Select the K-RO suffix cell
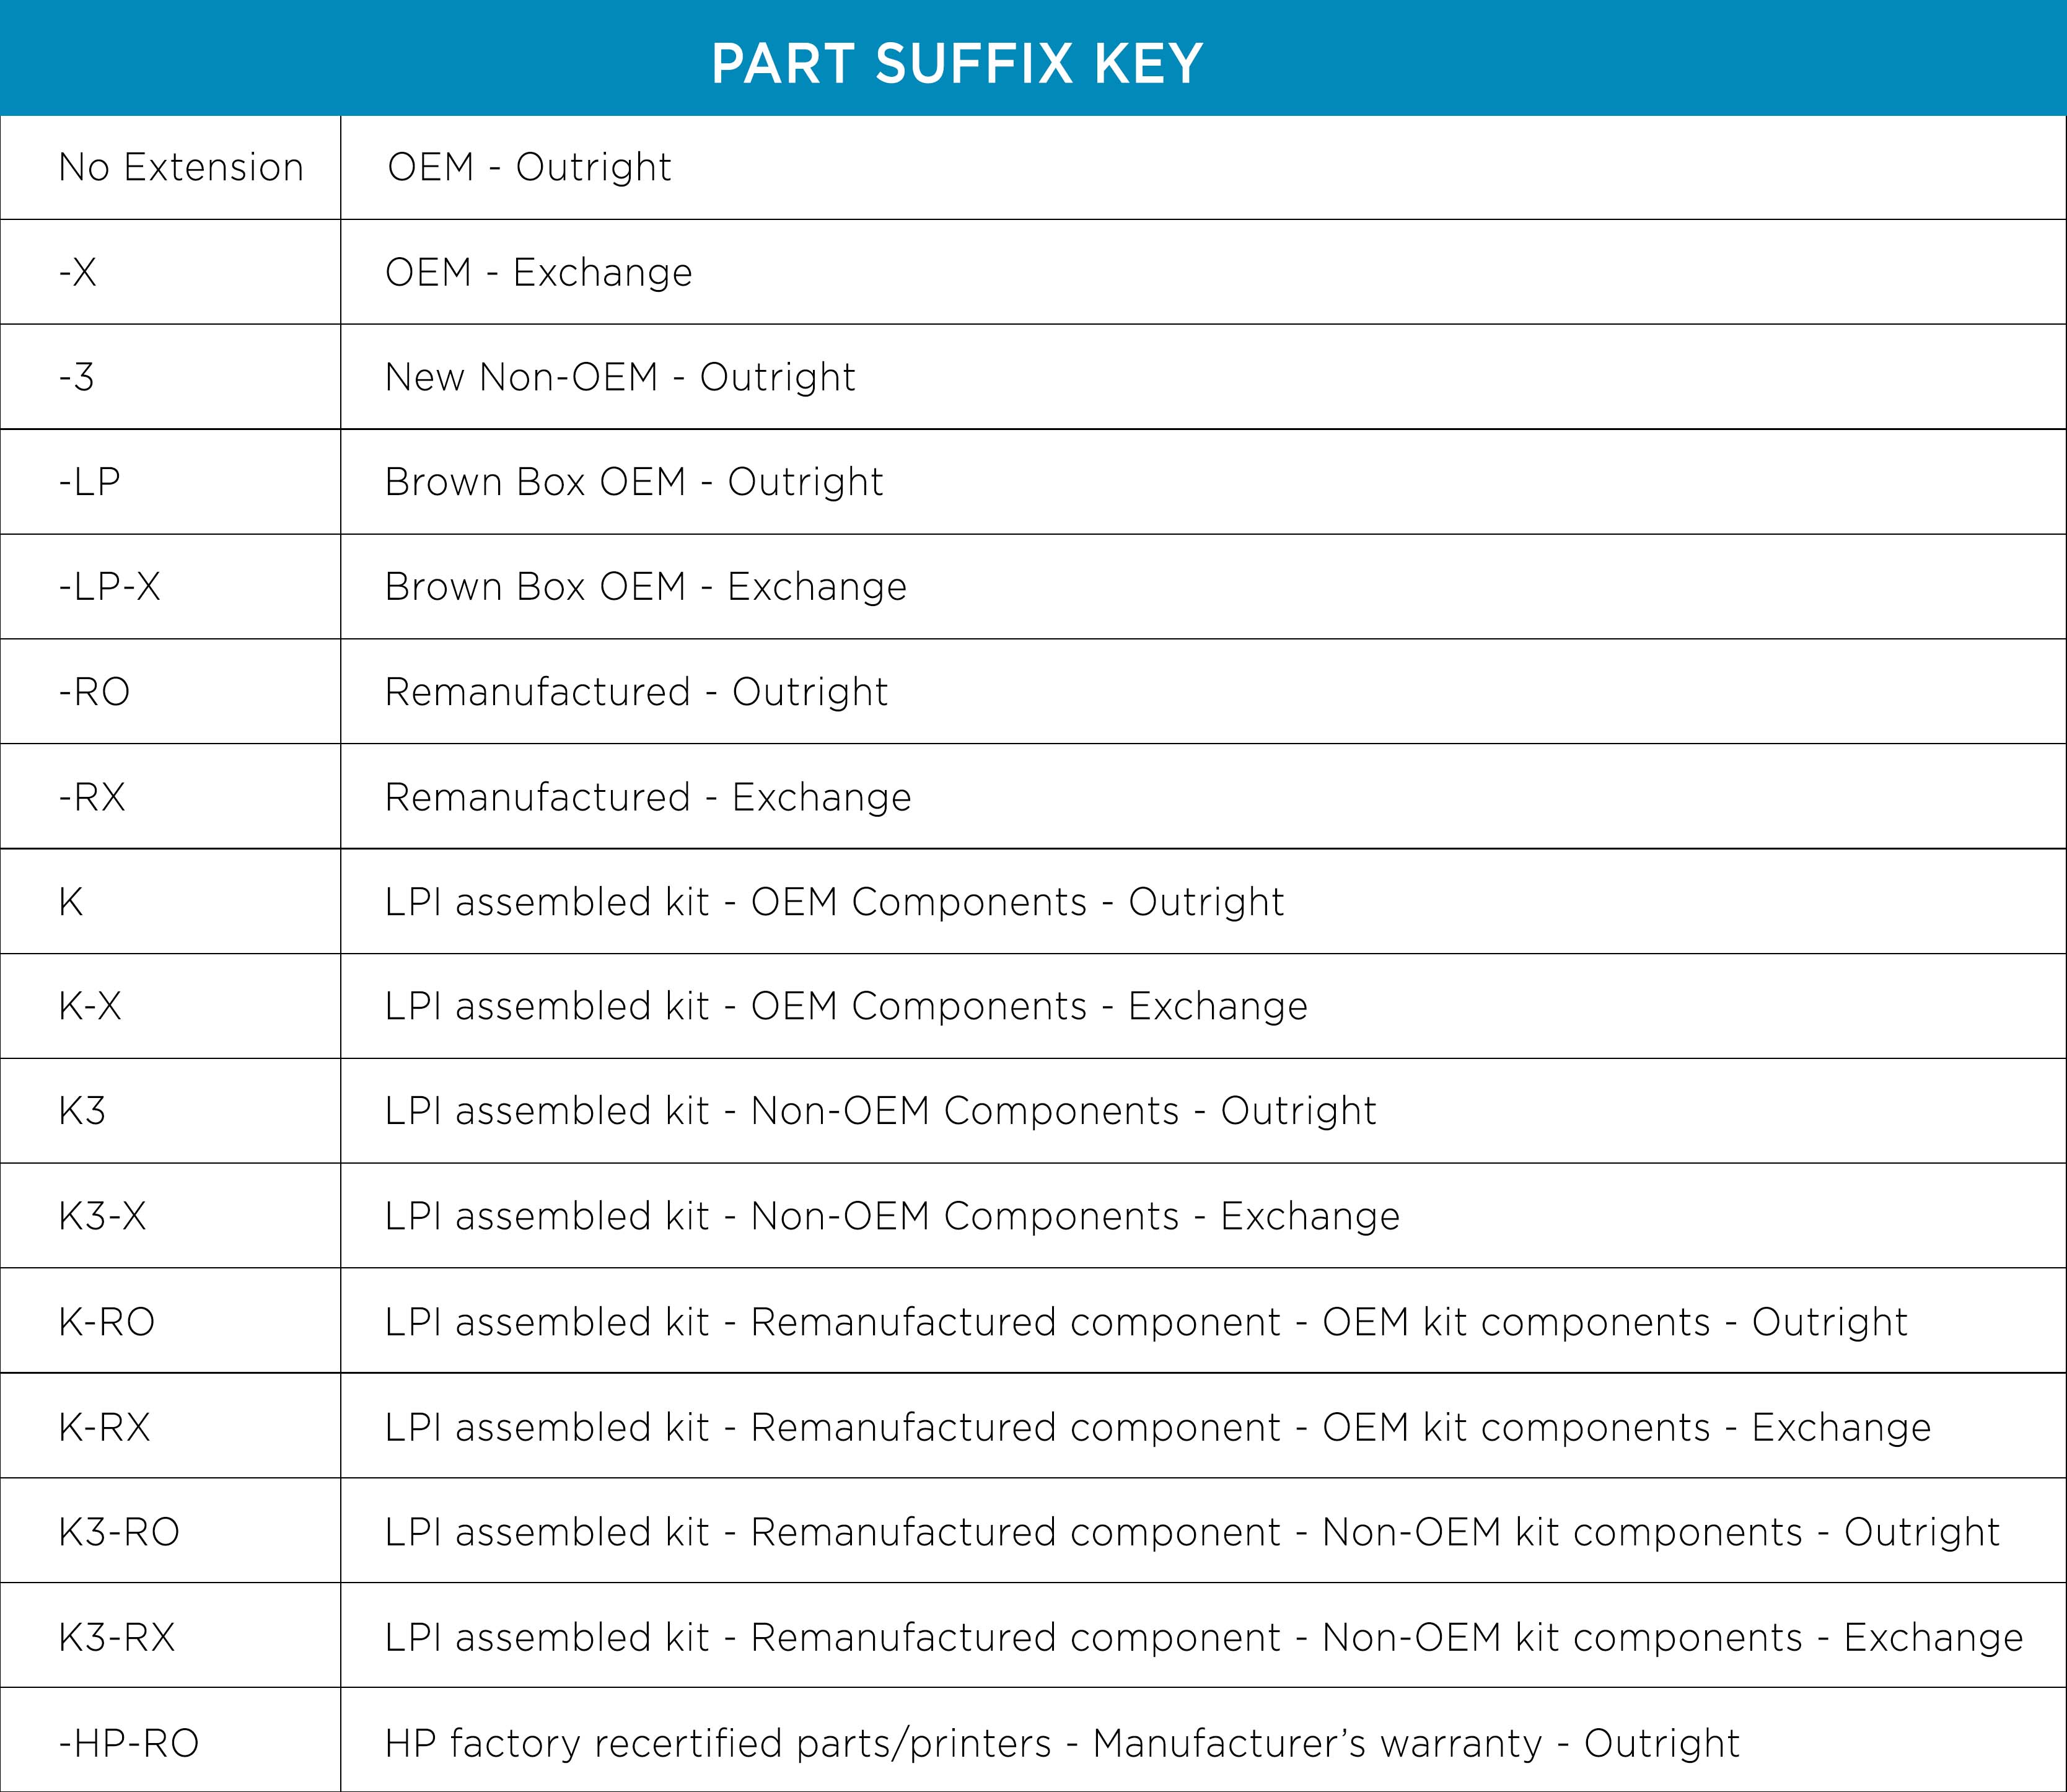Viewport: 2067px width, 1792px height. (x=170, y=1321)
